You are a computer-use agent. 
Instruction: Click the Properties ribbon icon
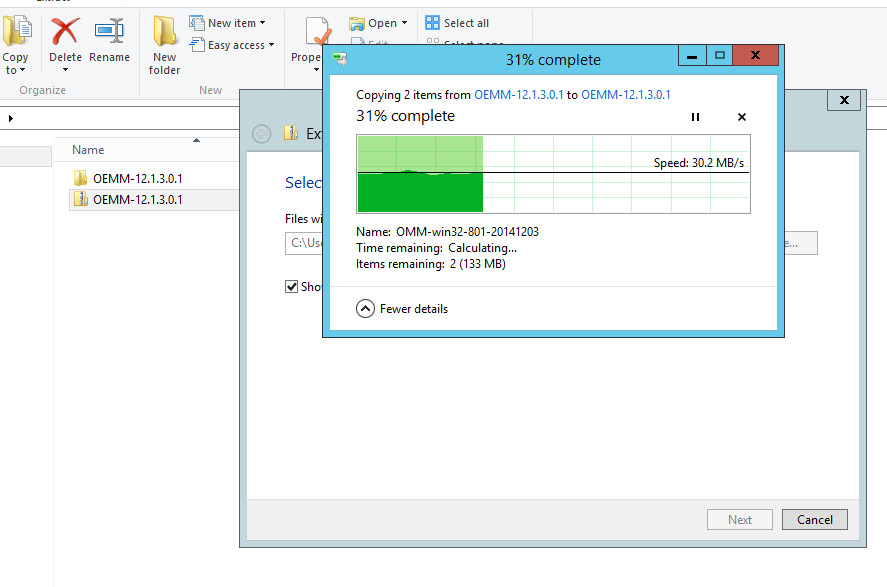click(318, 31)
